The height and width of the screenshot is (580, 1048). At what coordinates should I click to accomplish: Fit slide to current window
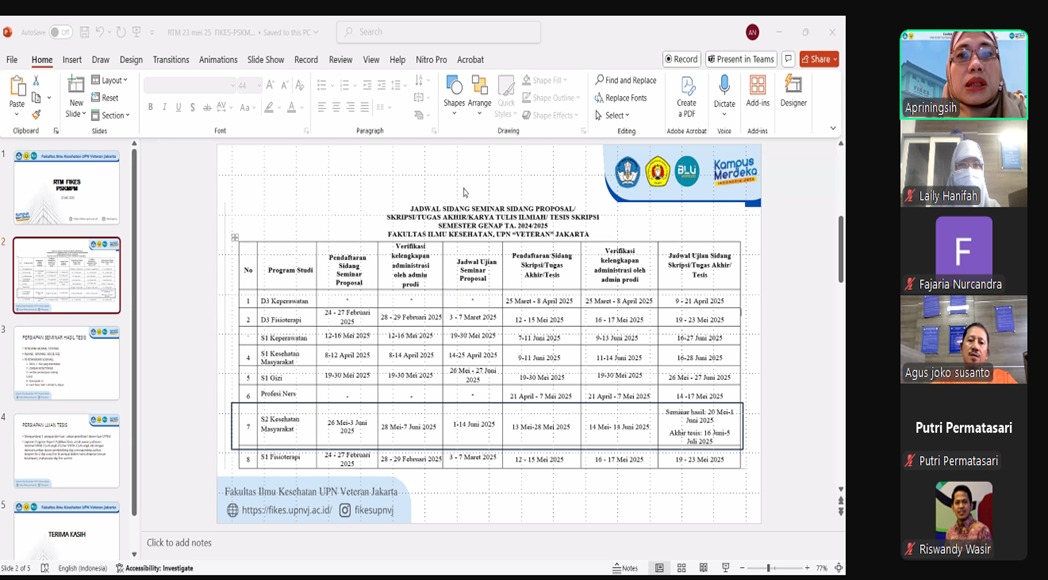point(838,568)
